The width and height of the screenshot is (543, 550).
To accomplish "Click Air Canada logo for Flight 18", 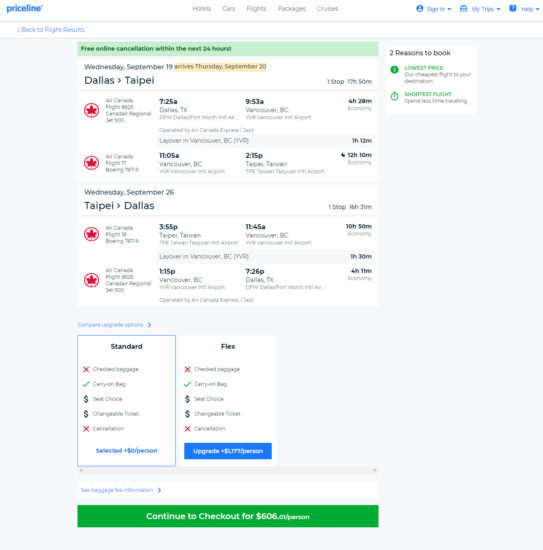I will coord(92,234).
